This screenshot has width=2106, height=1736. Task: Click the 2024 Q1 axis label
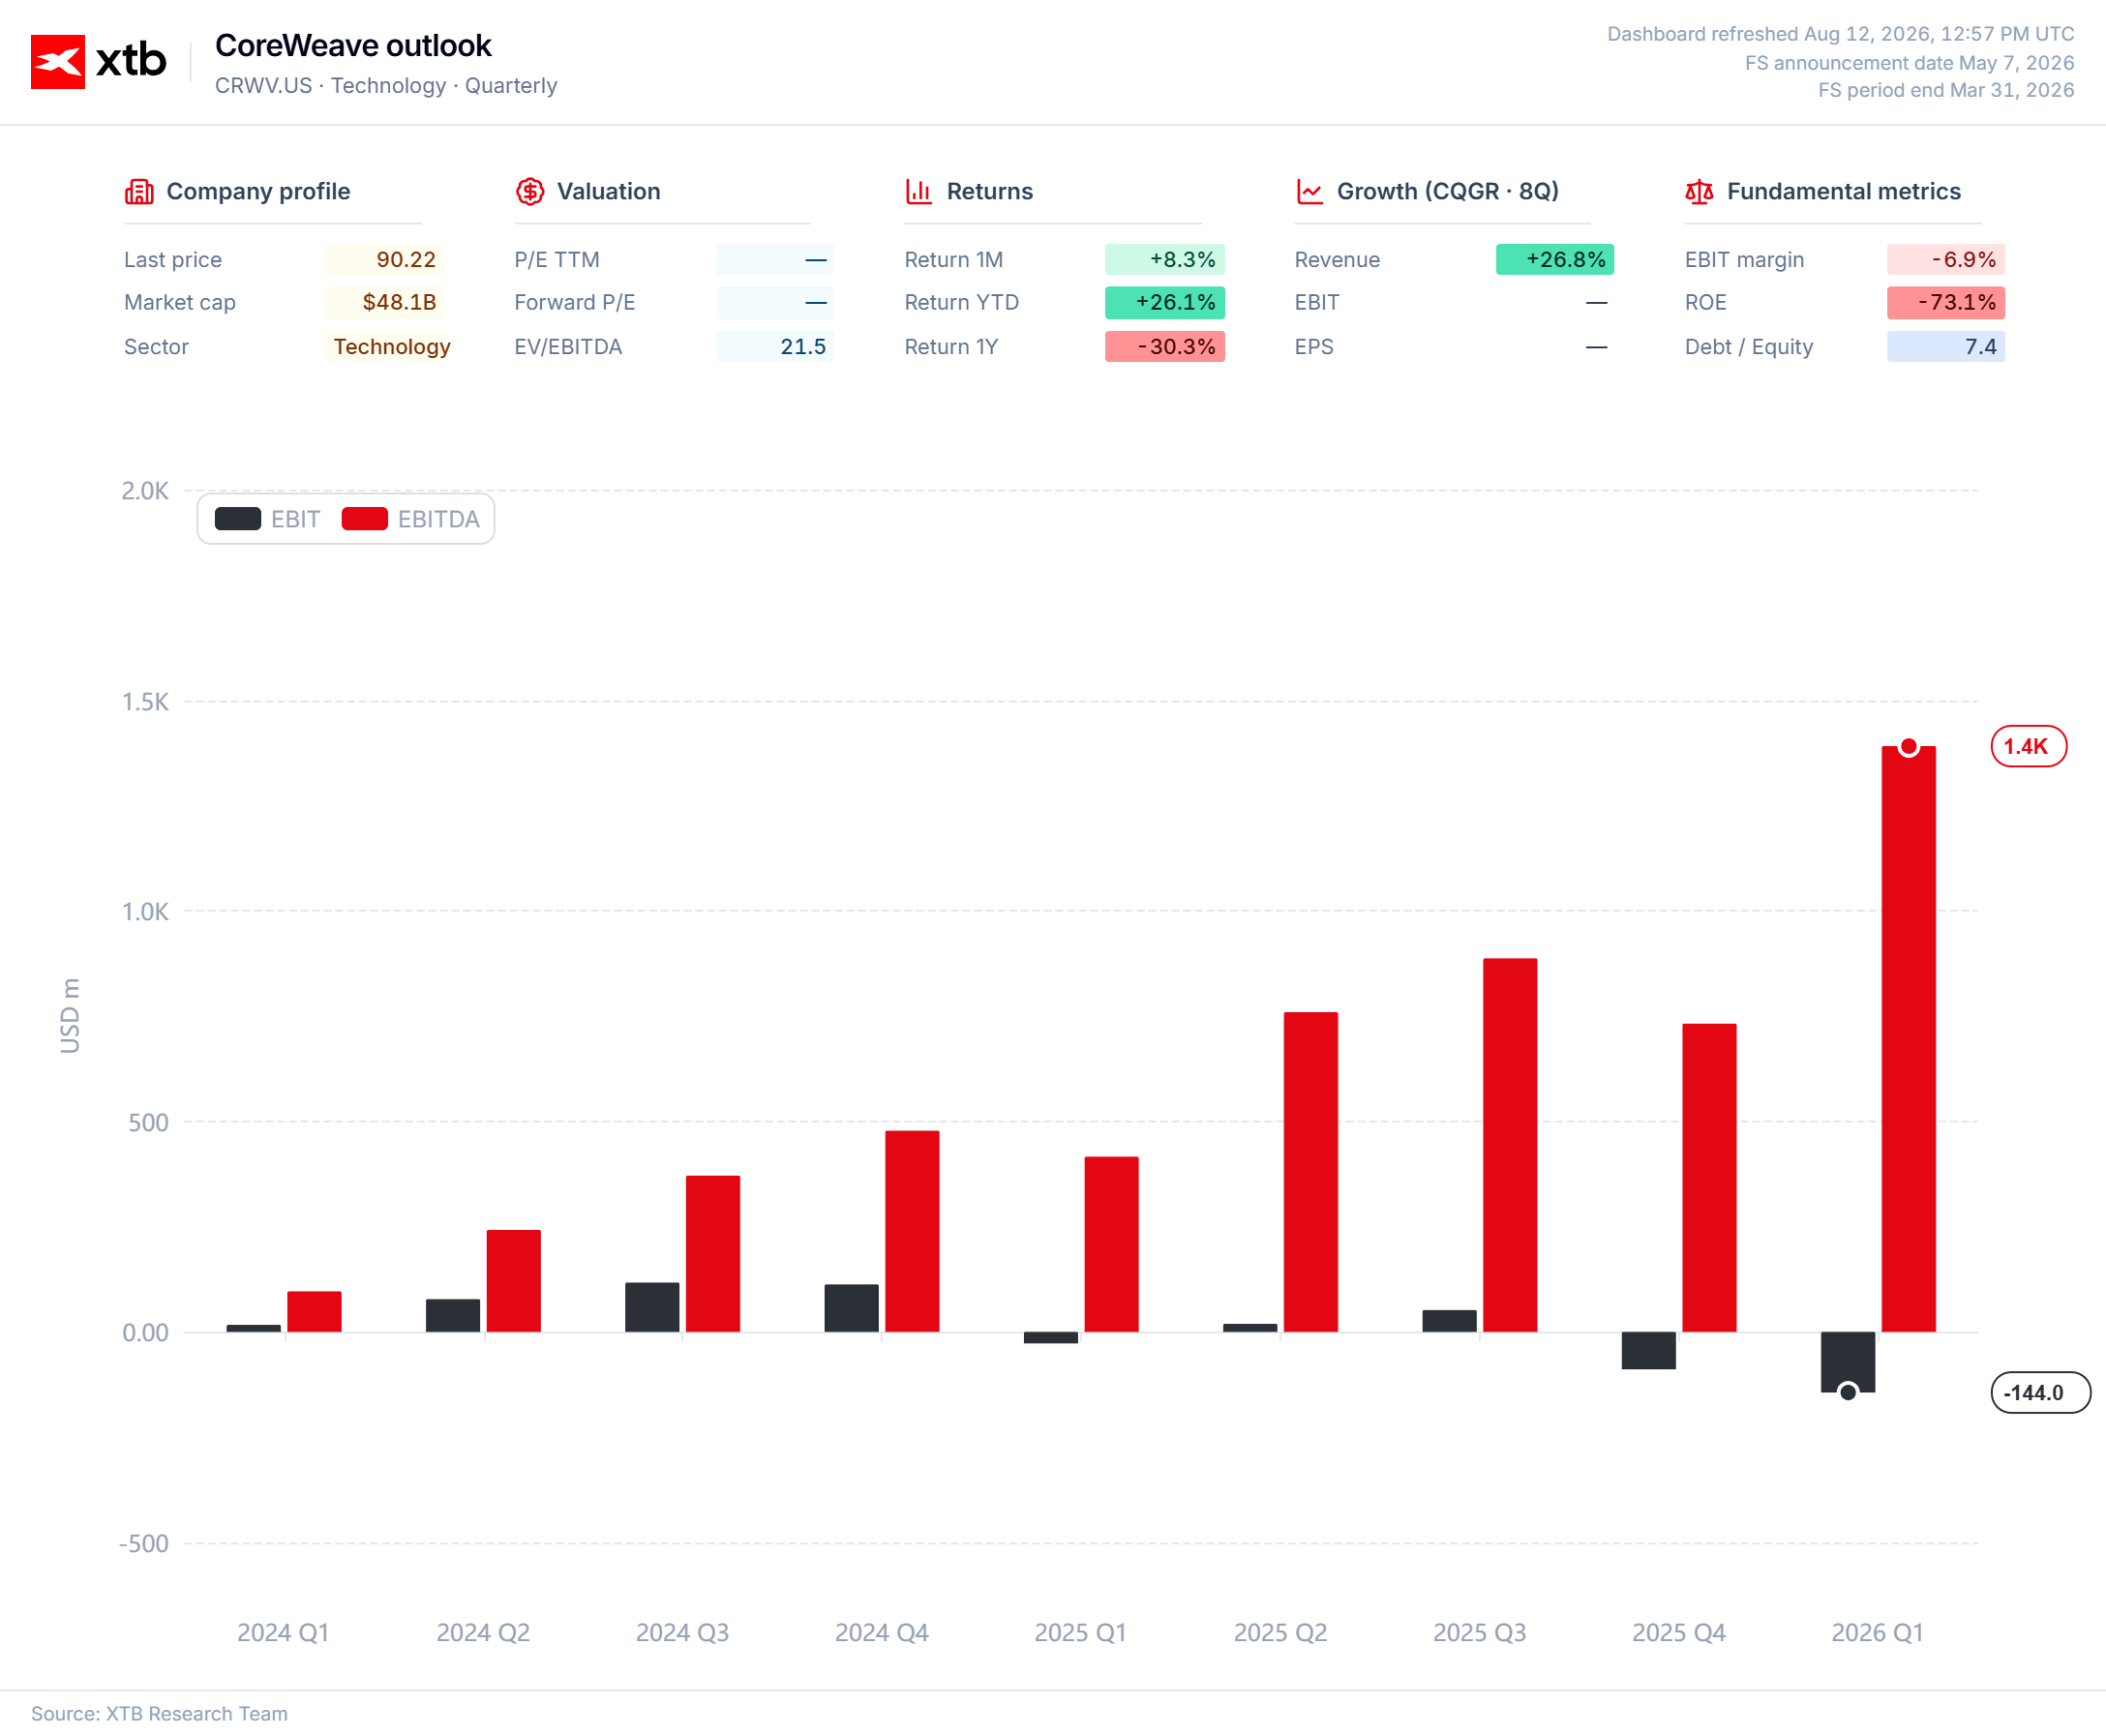coord(283,1633)
